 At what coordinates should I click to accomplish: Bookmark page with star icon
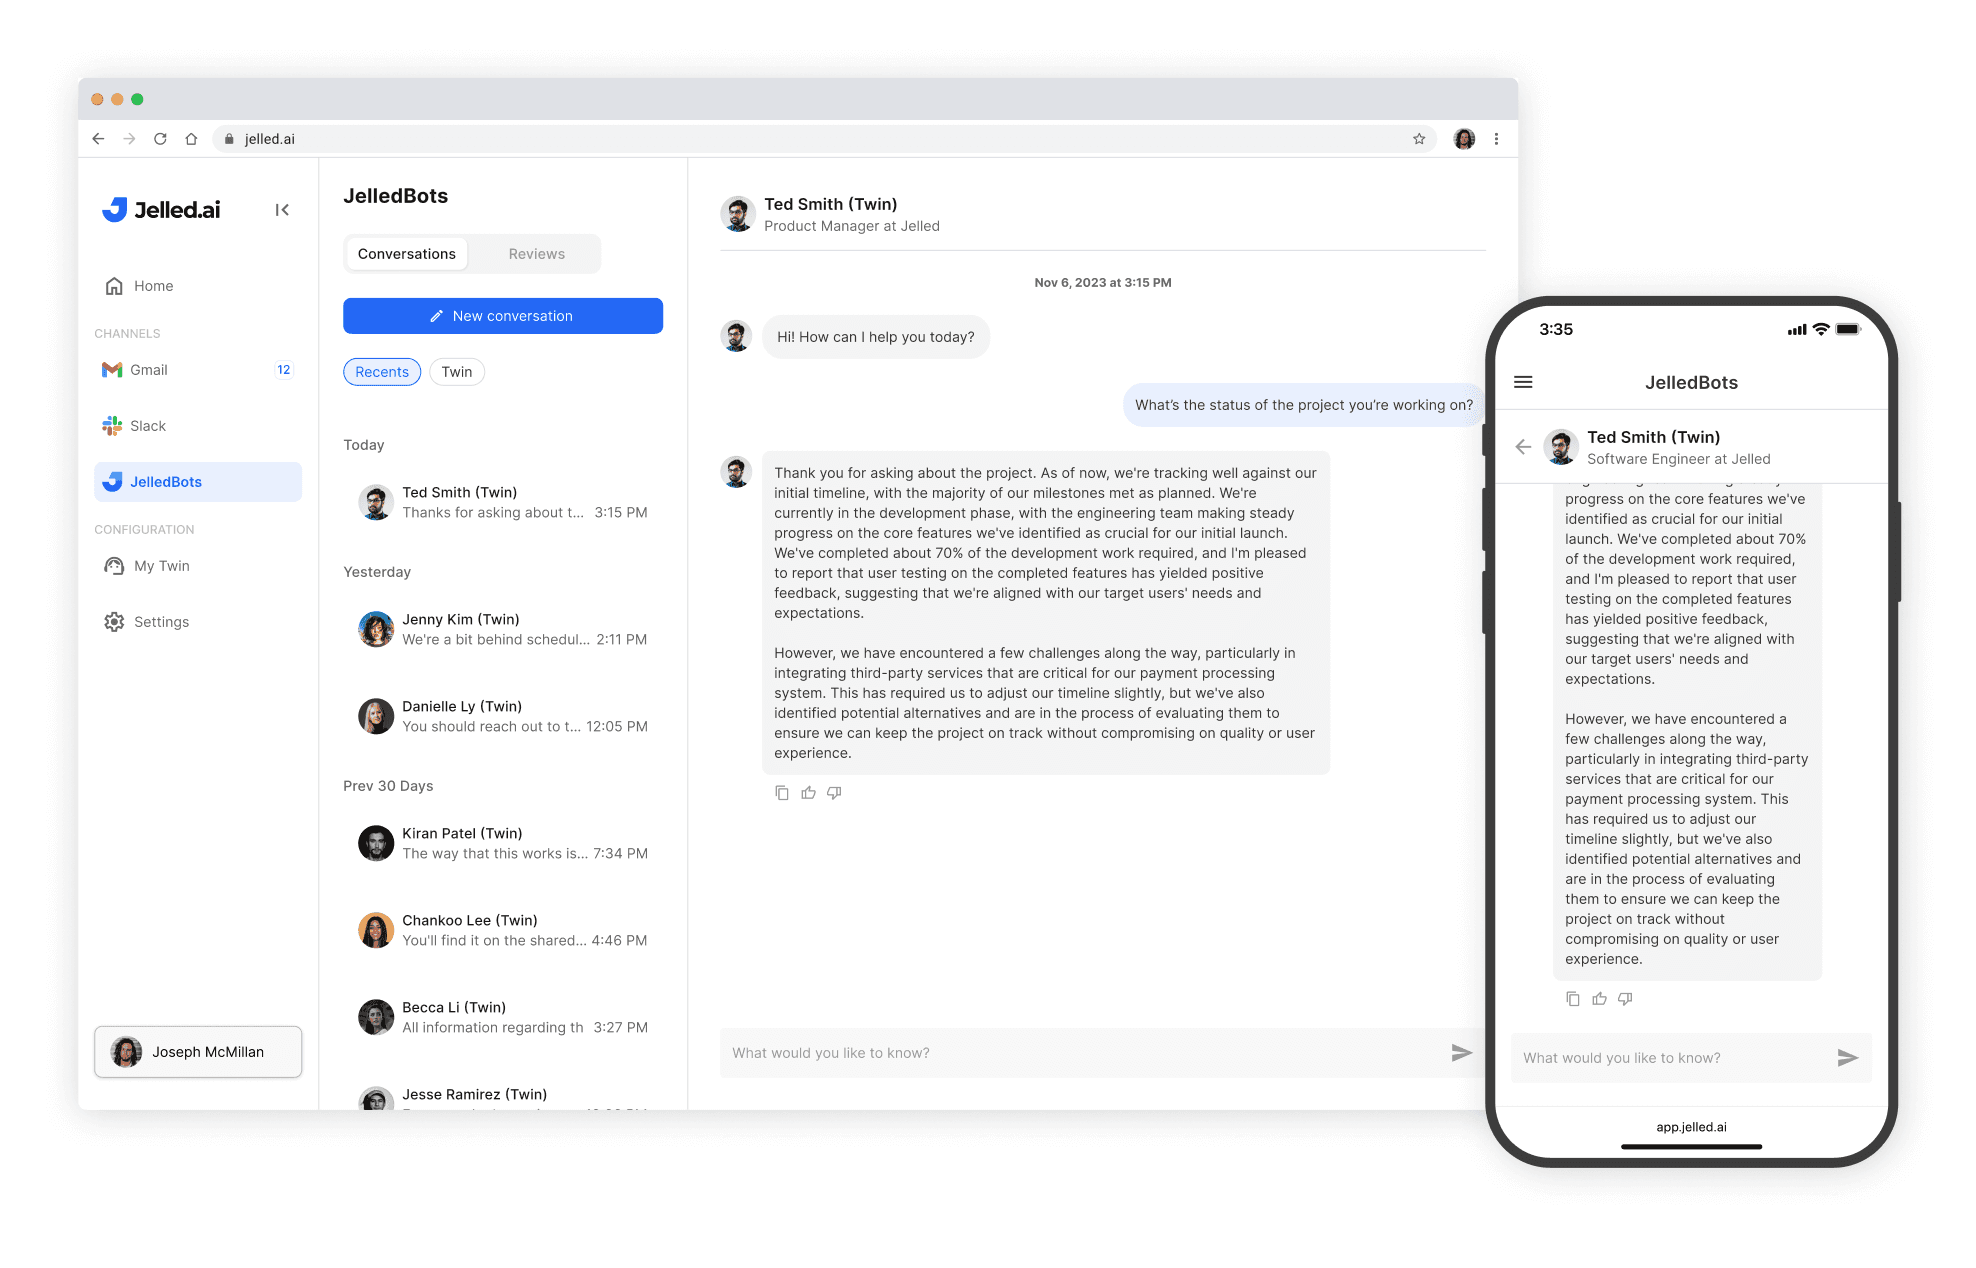pos(1419,139)
